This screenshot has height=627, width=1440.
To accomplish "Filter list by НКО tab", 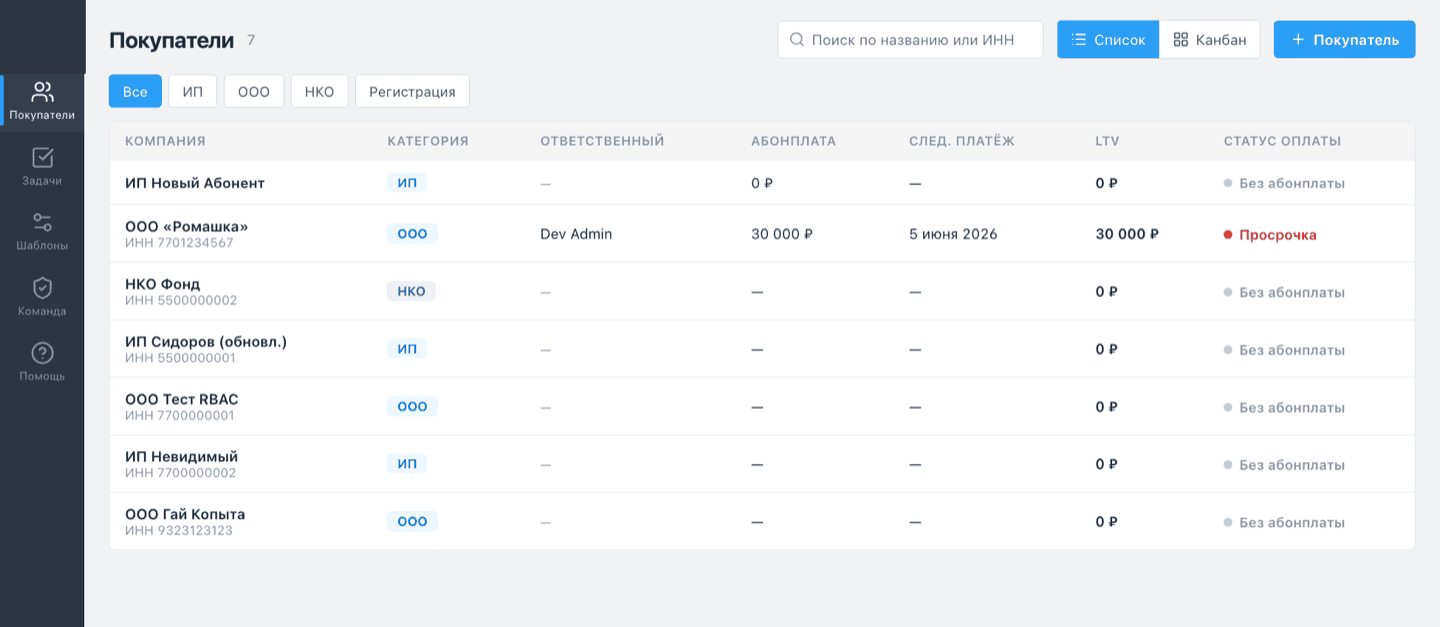I will click(320, 91).
